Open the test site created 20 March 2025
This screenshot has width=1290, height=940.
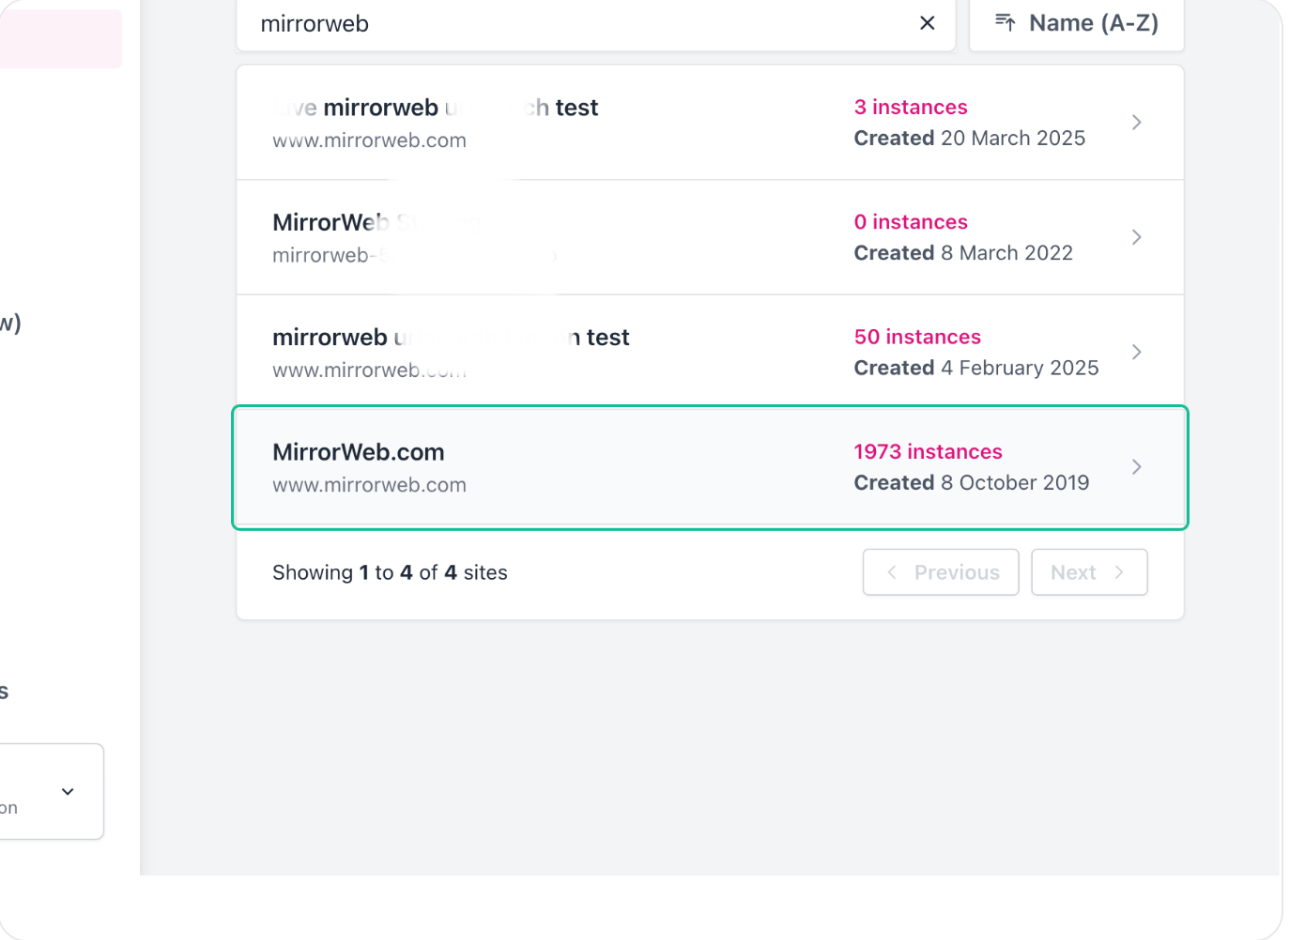coord(710,122)
